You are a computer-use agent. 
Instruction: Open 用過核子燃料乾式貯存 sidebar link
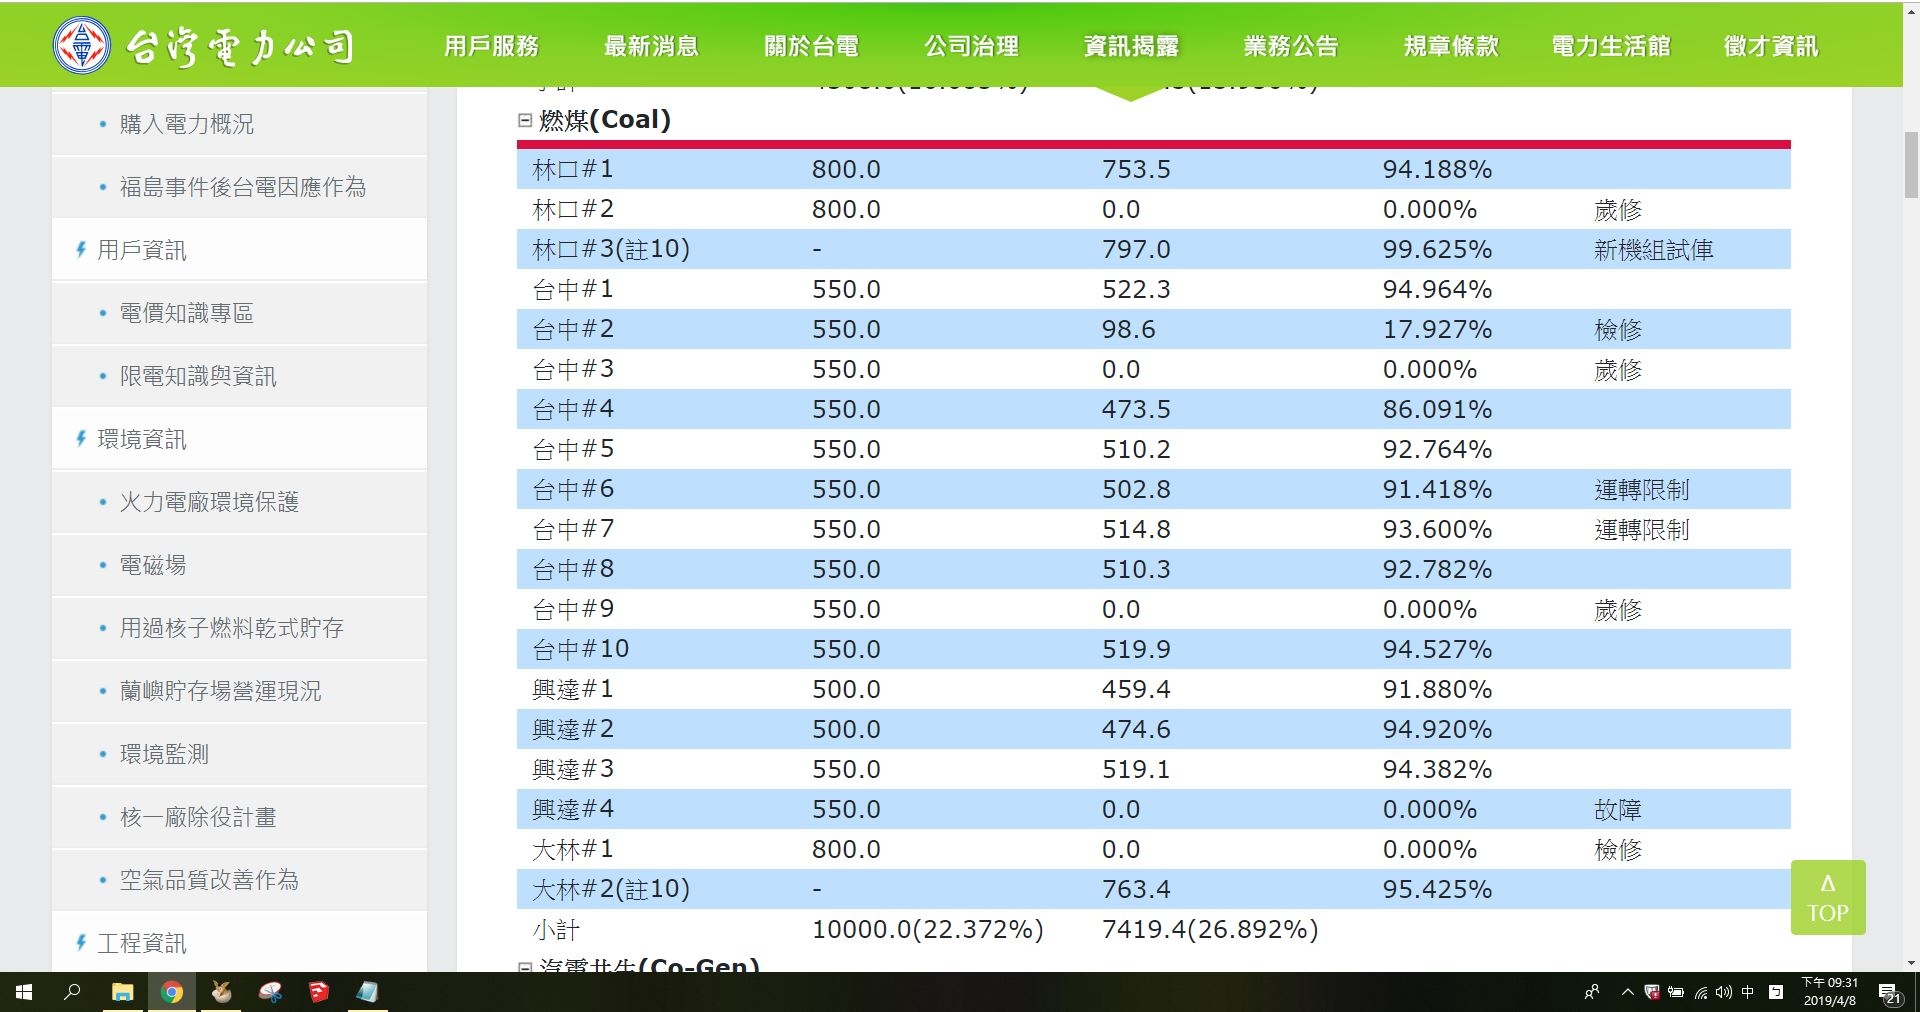pyautogui.click(x=231, y=628)
